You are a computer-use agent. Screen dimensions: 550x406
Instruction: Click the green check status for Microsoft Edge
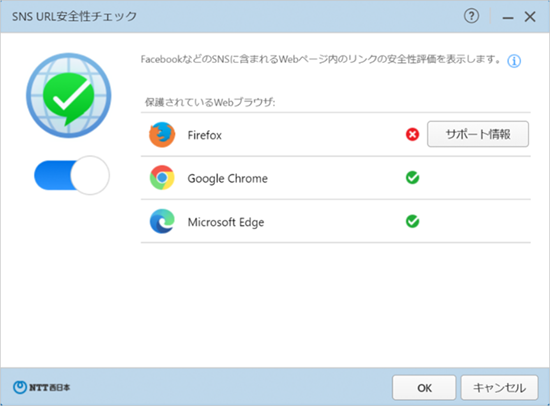pyautogui.click(x=412, y=221)
